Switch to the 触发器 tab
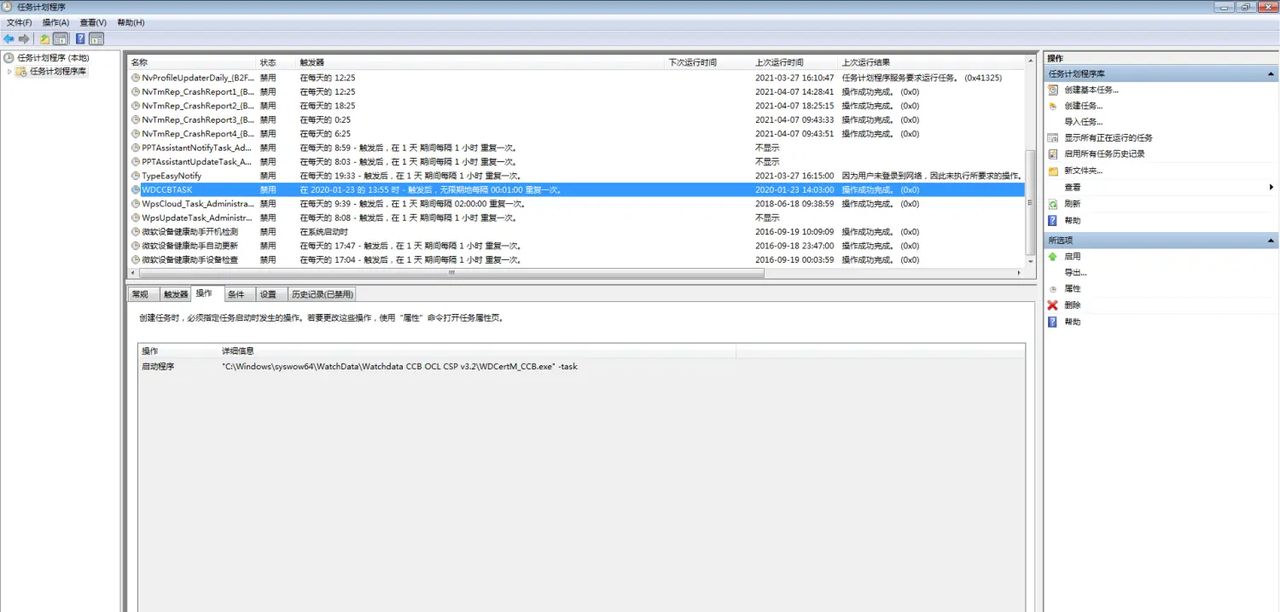Viewport: 1280px width, 612px height. pyautogui.click(x=175, y=294)
